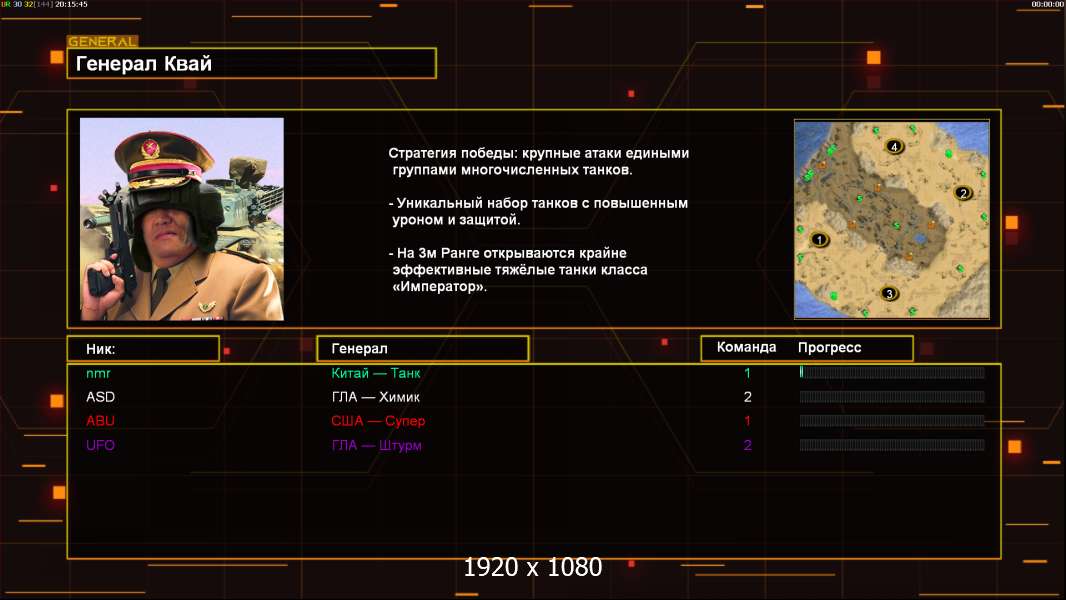Click the Китай — Танк general entry
The width and height of the screenshot is (1066, 600).
point(376,373)
